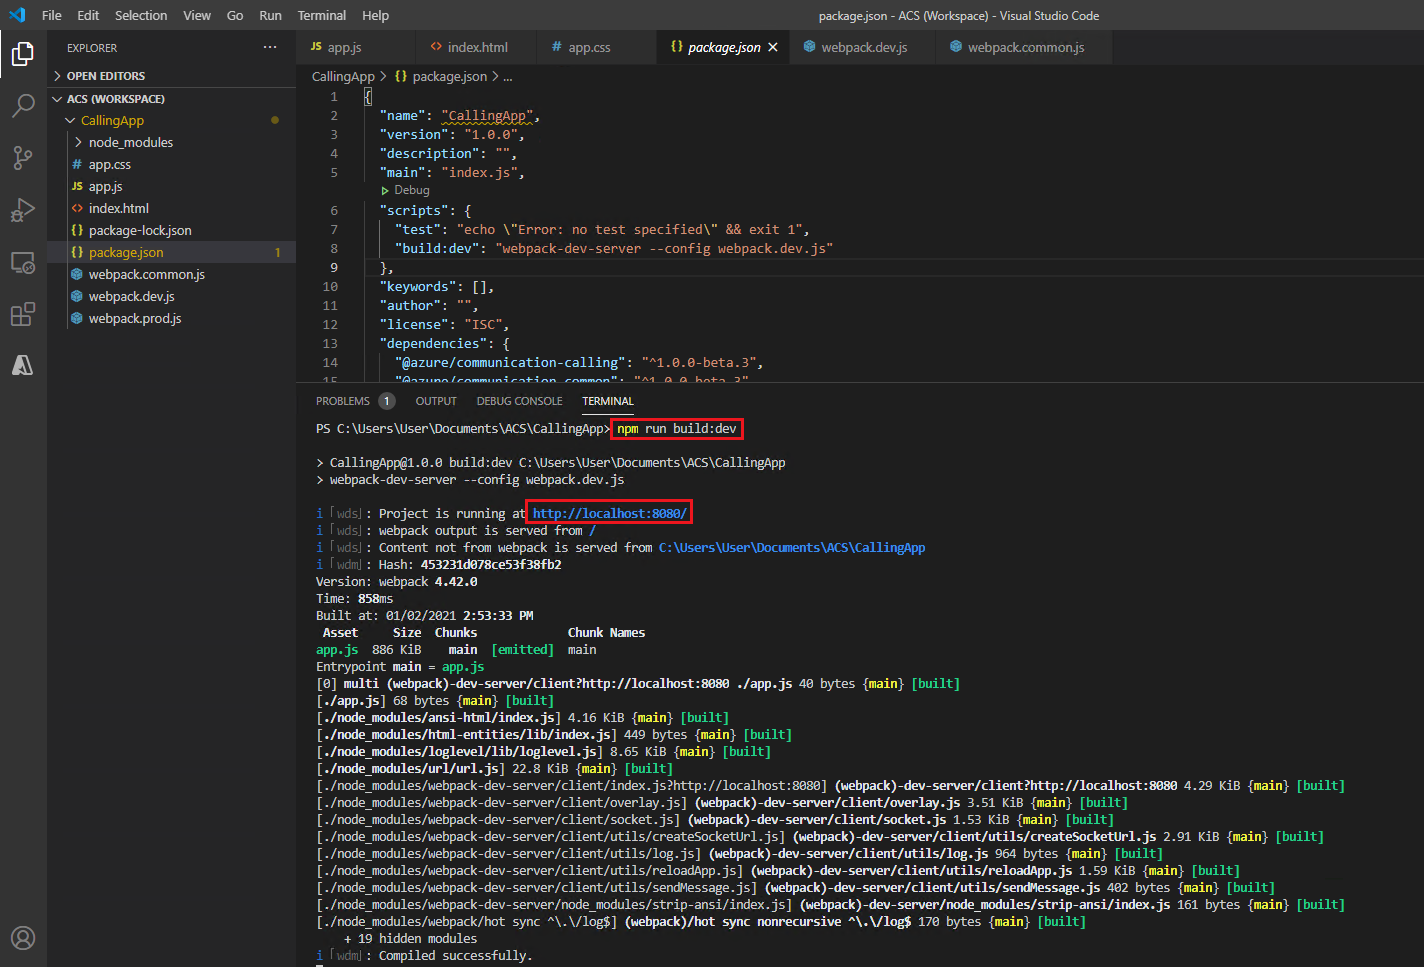Open Explorer's more actions ellipsis menu
This screenshot has width=1424, height=967.
tap(270, 47)
